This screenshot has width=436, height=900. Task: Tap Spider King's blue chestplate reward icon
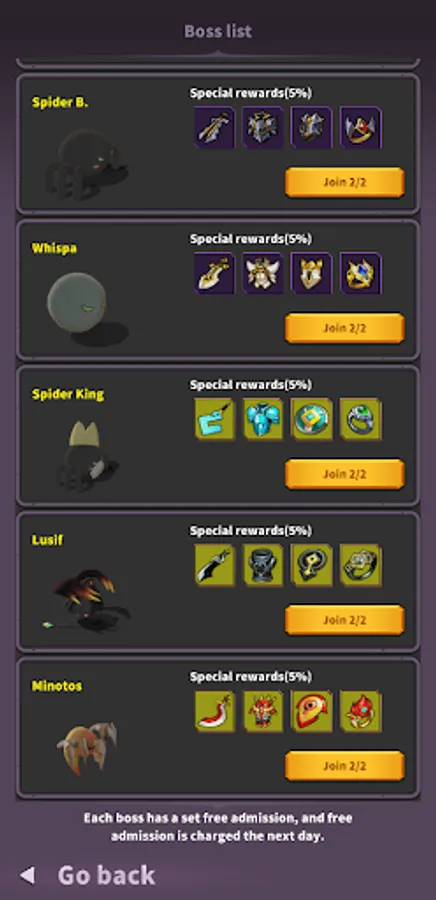click(x=263, y=419)
